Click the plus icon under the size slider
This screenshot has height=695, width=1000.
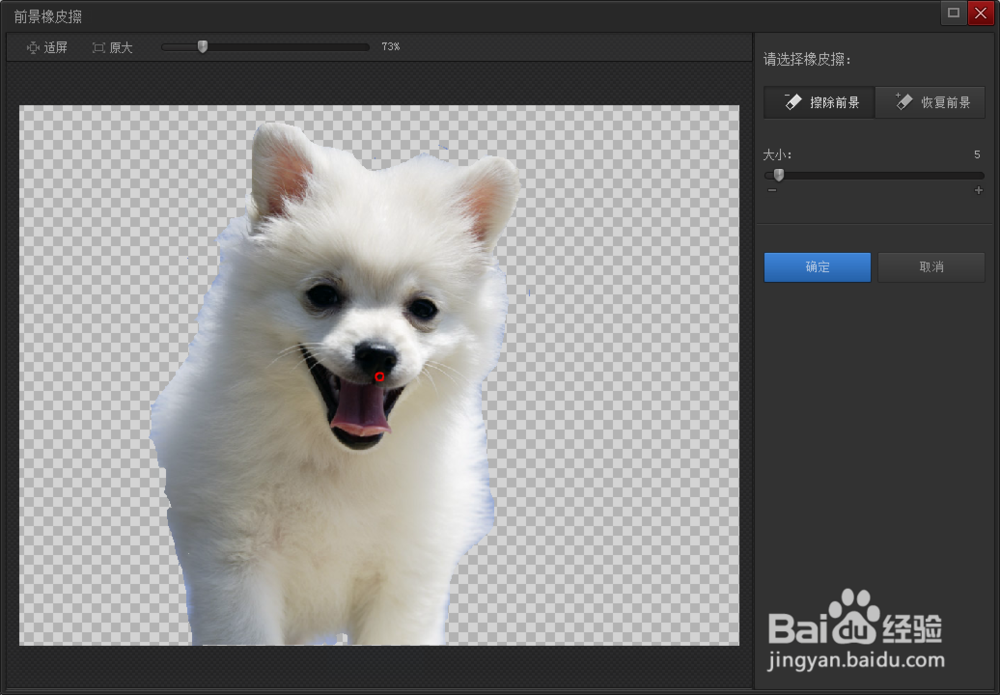[978, 190]
